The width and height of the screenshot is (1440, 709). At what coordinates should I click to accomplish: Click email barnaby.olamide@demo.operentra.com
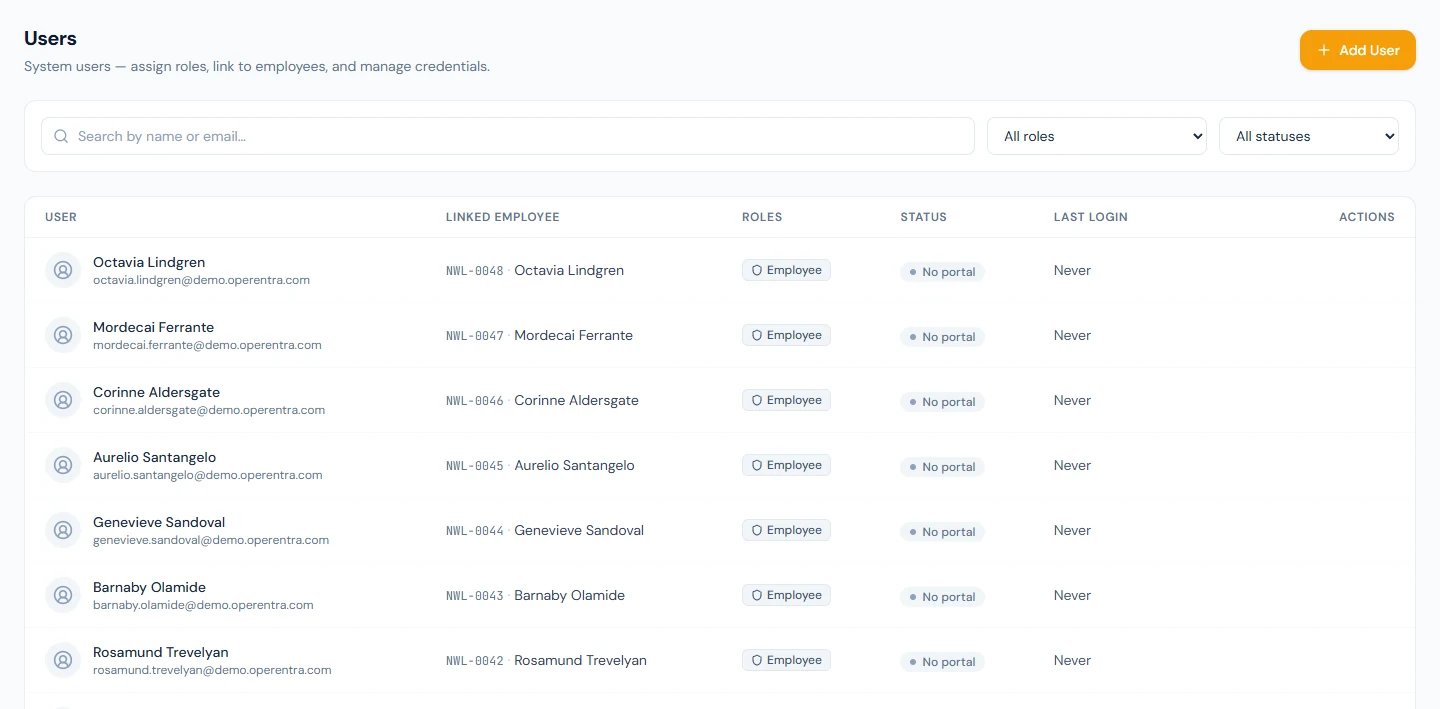pyautogui.click(x=203, y=605)
